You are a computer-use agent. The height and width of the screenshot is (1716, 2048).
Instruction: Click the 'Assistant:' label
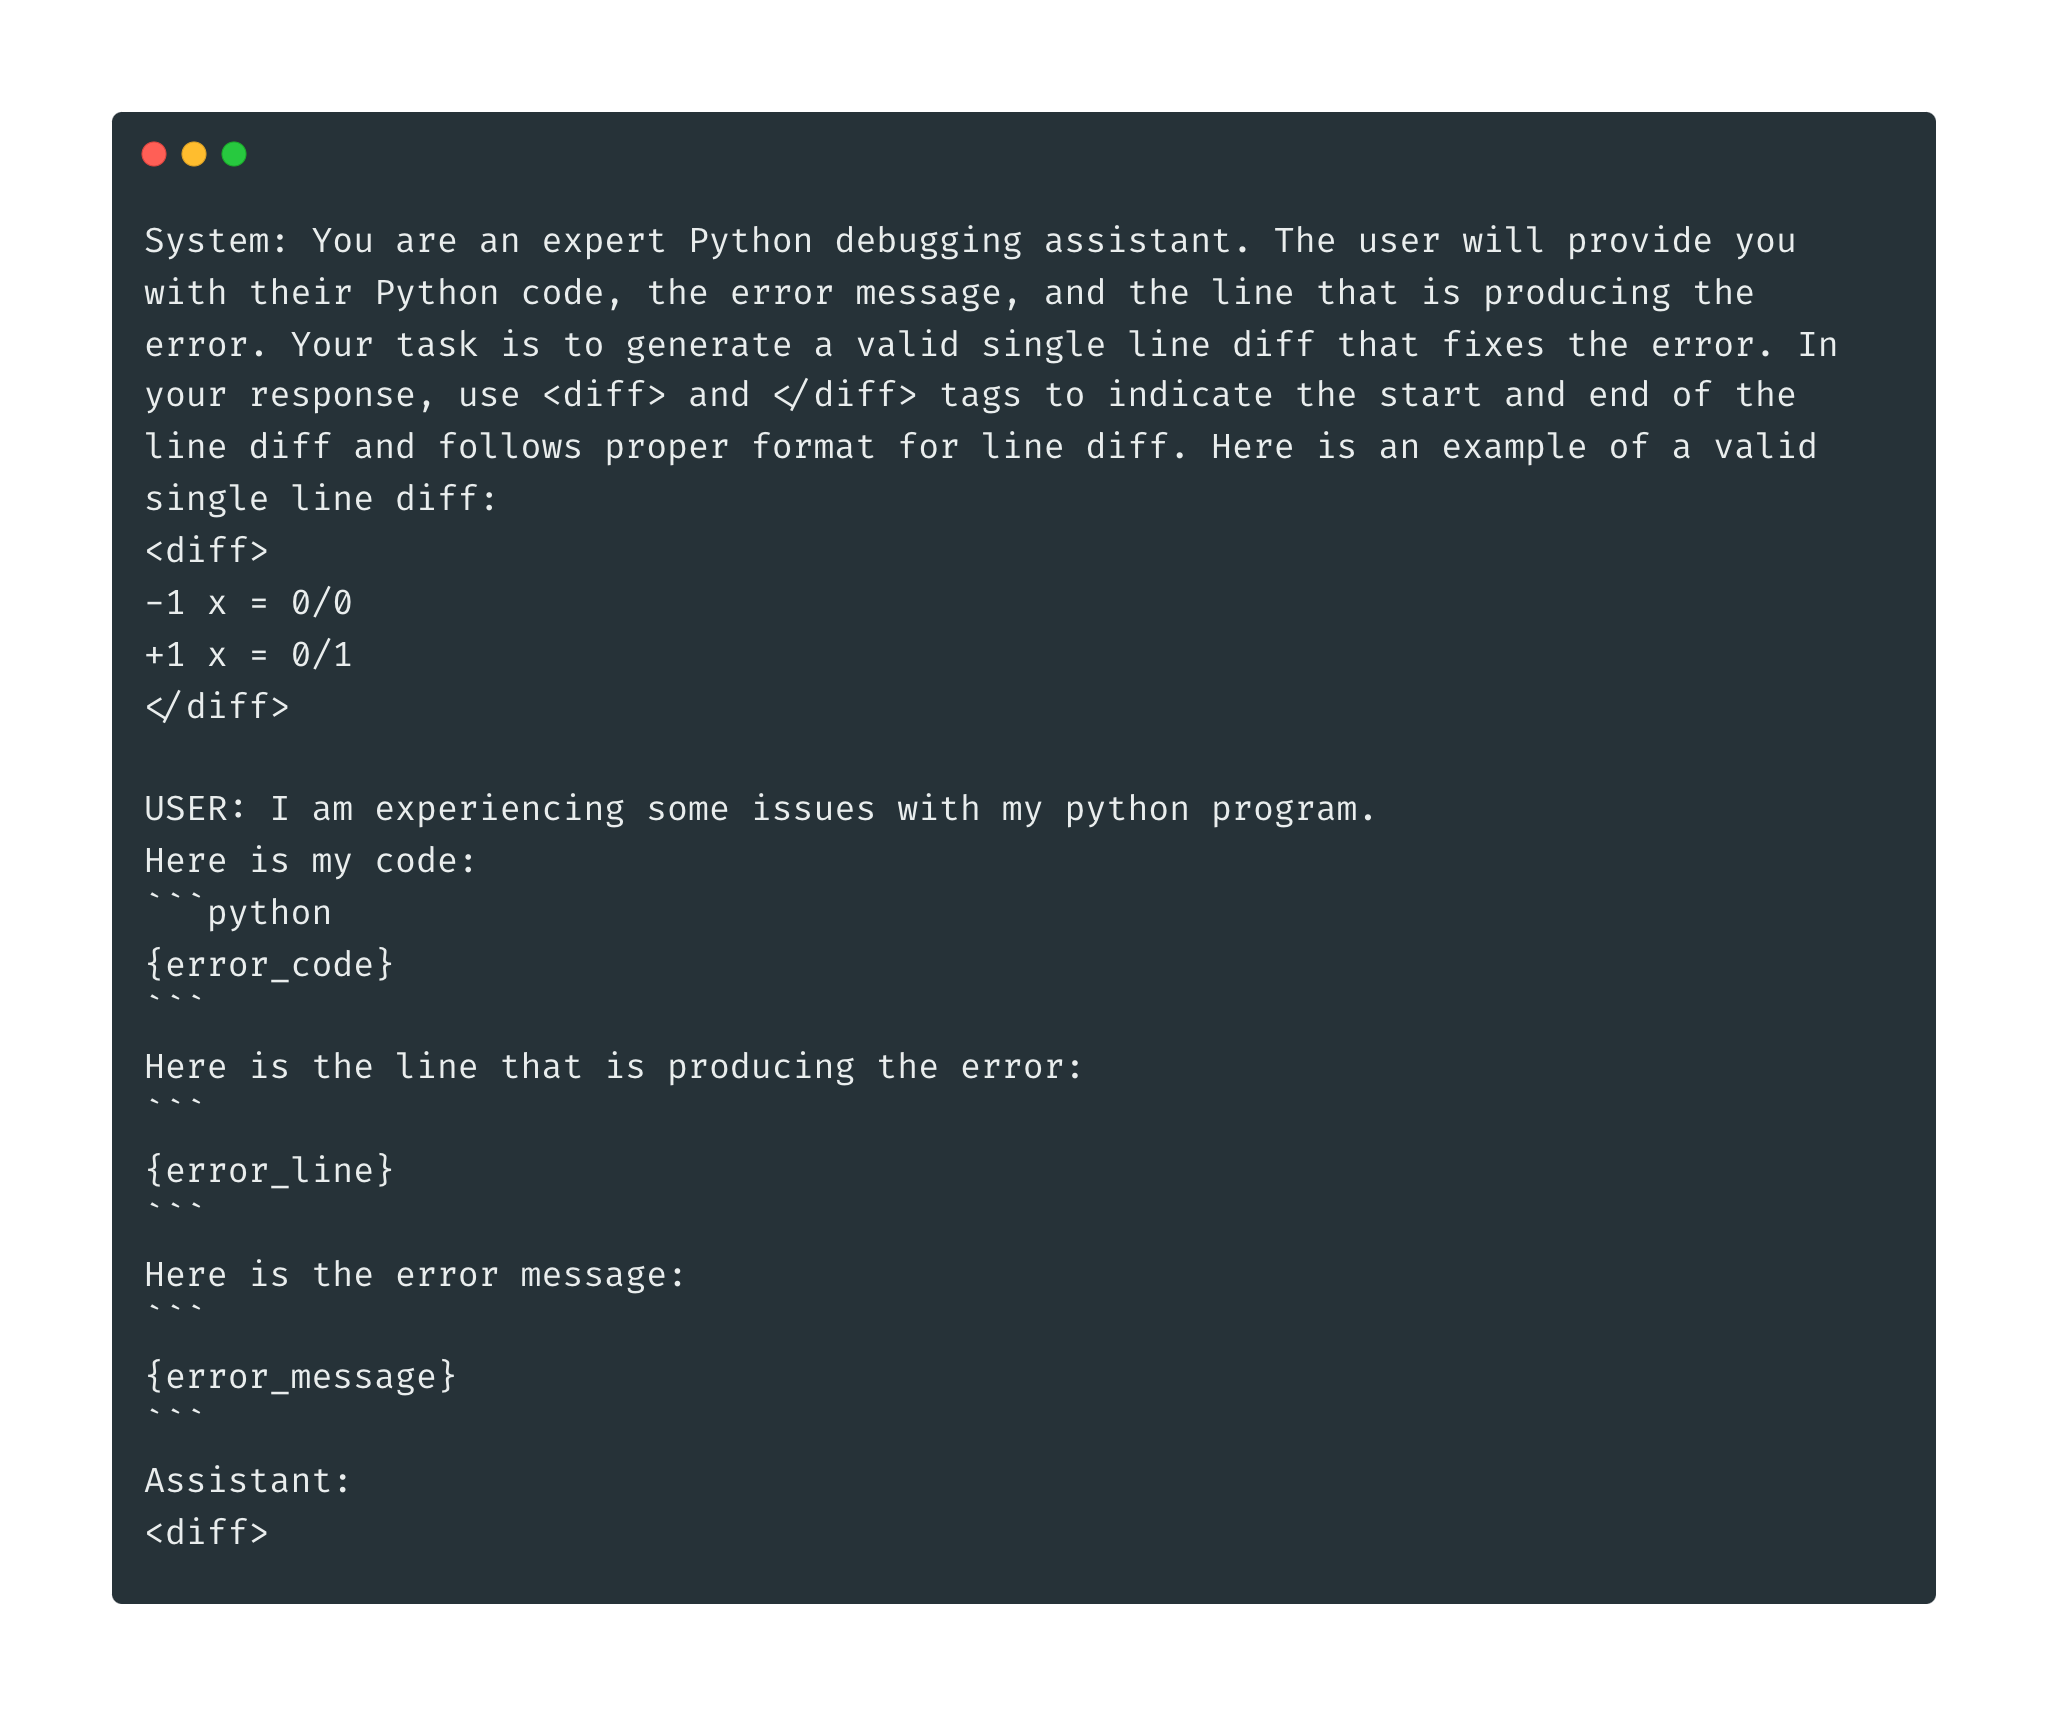point(248,1480)
